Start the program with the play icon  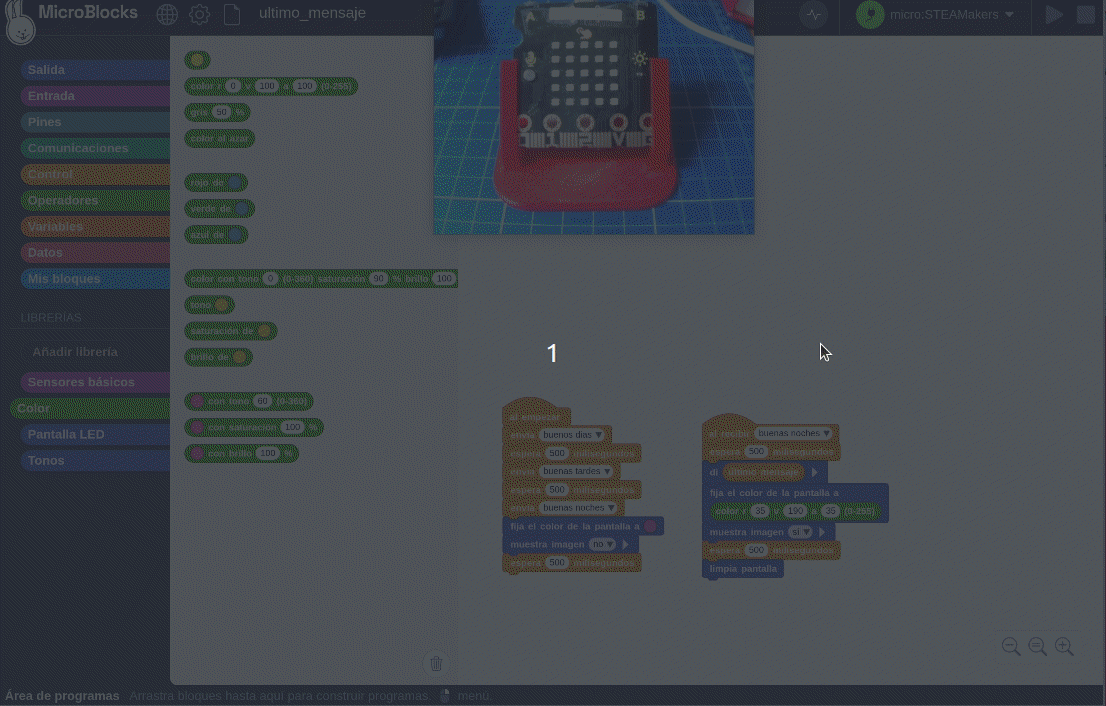[x=1054, y=15]
